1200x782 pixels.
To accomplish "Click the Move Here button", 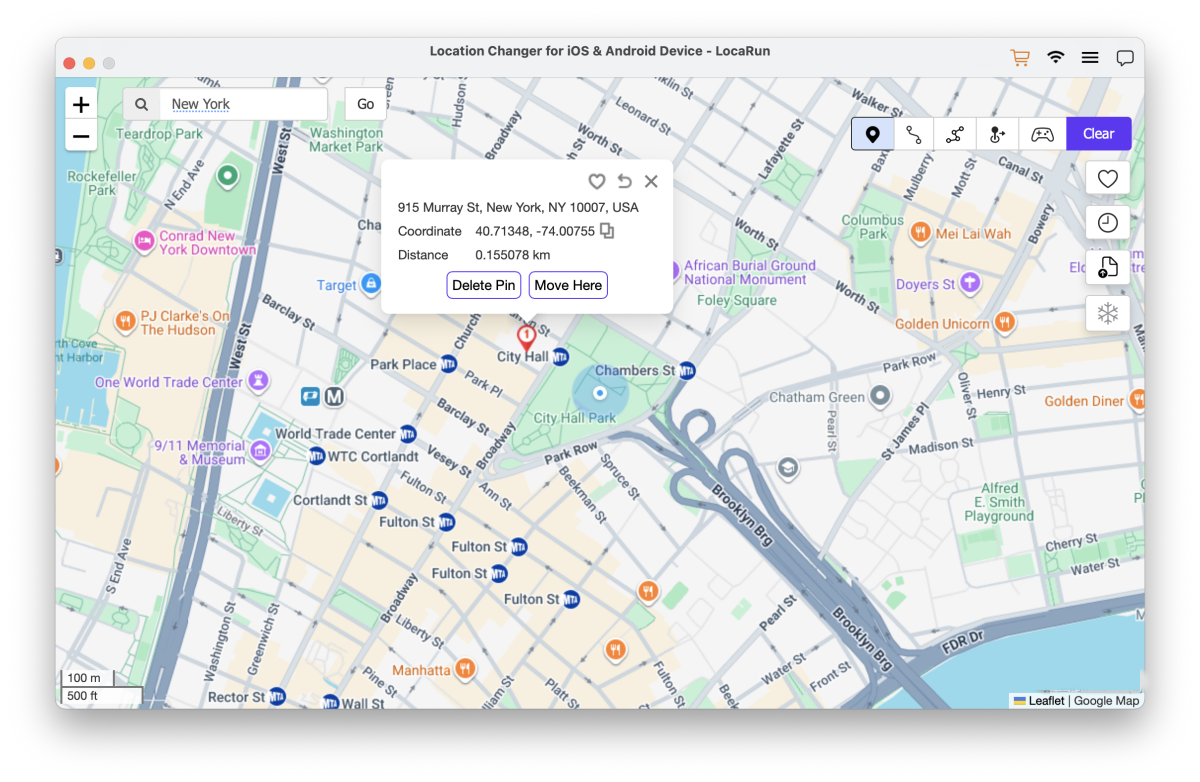I will 568,285.
